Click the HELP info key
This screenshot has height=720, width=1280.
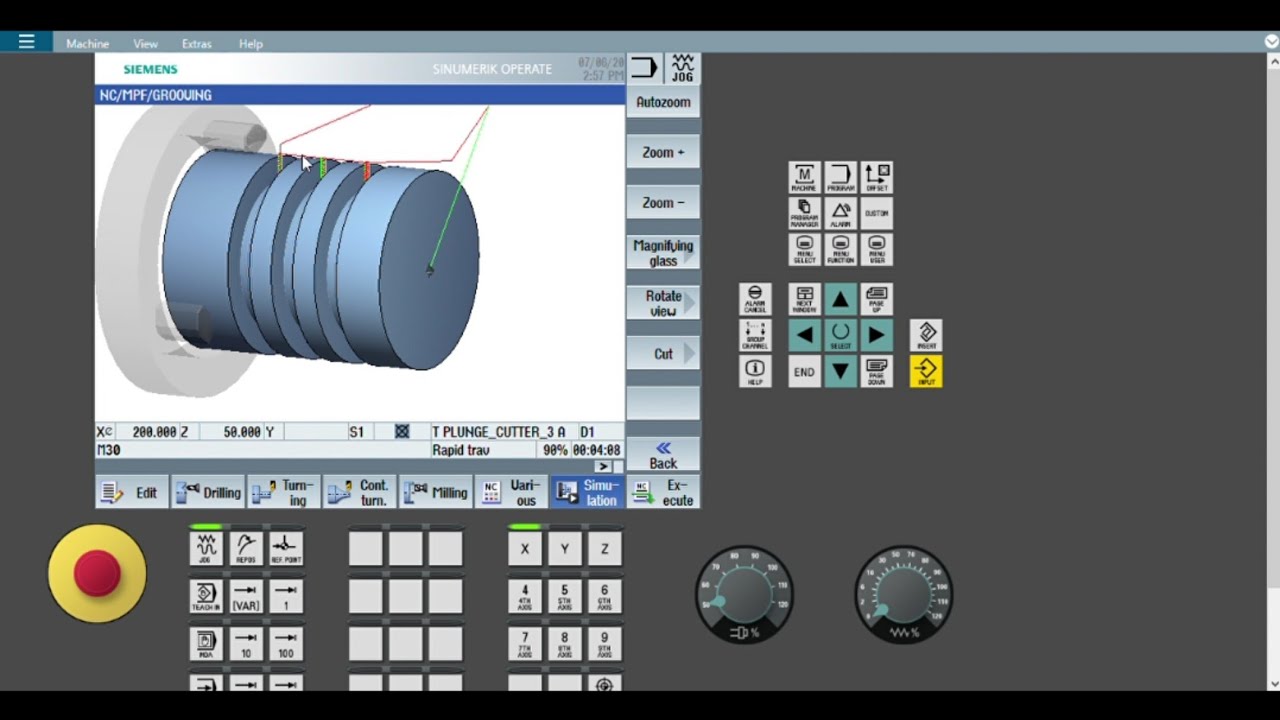click(x=755, y=371)
